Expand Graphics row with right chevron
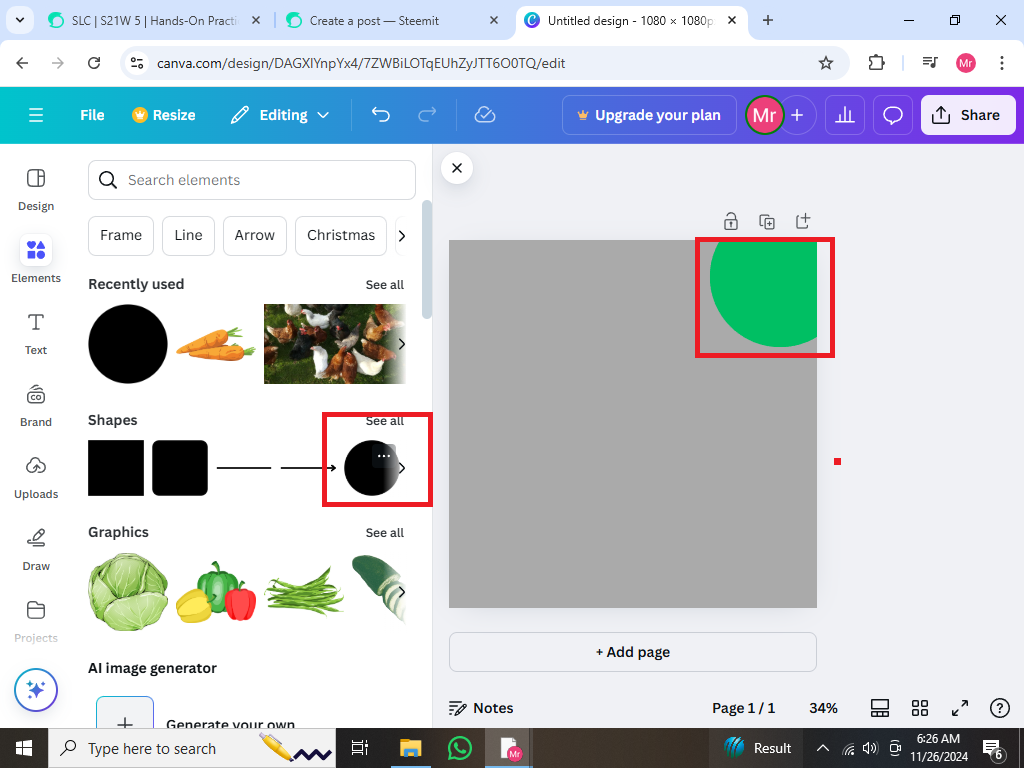Screen dimensions: 1024x768 coord(402,592)
